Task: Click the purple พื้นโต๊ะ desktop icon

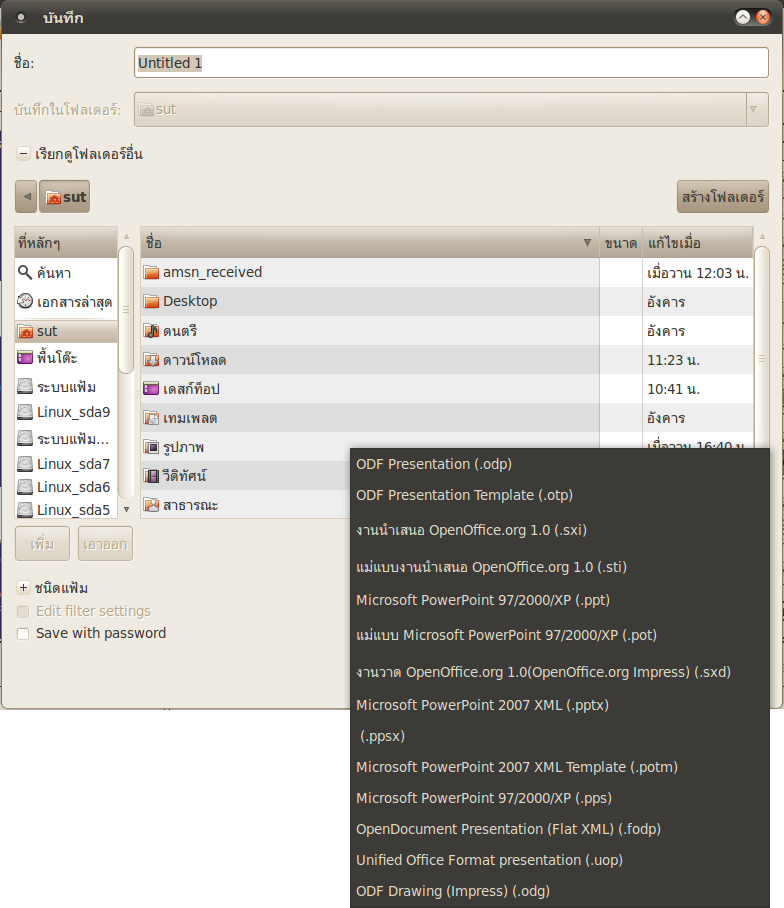Action: [x=25, y=357]
